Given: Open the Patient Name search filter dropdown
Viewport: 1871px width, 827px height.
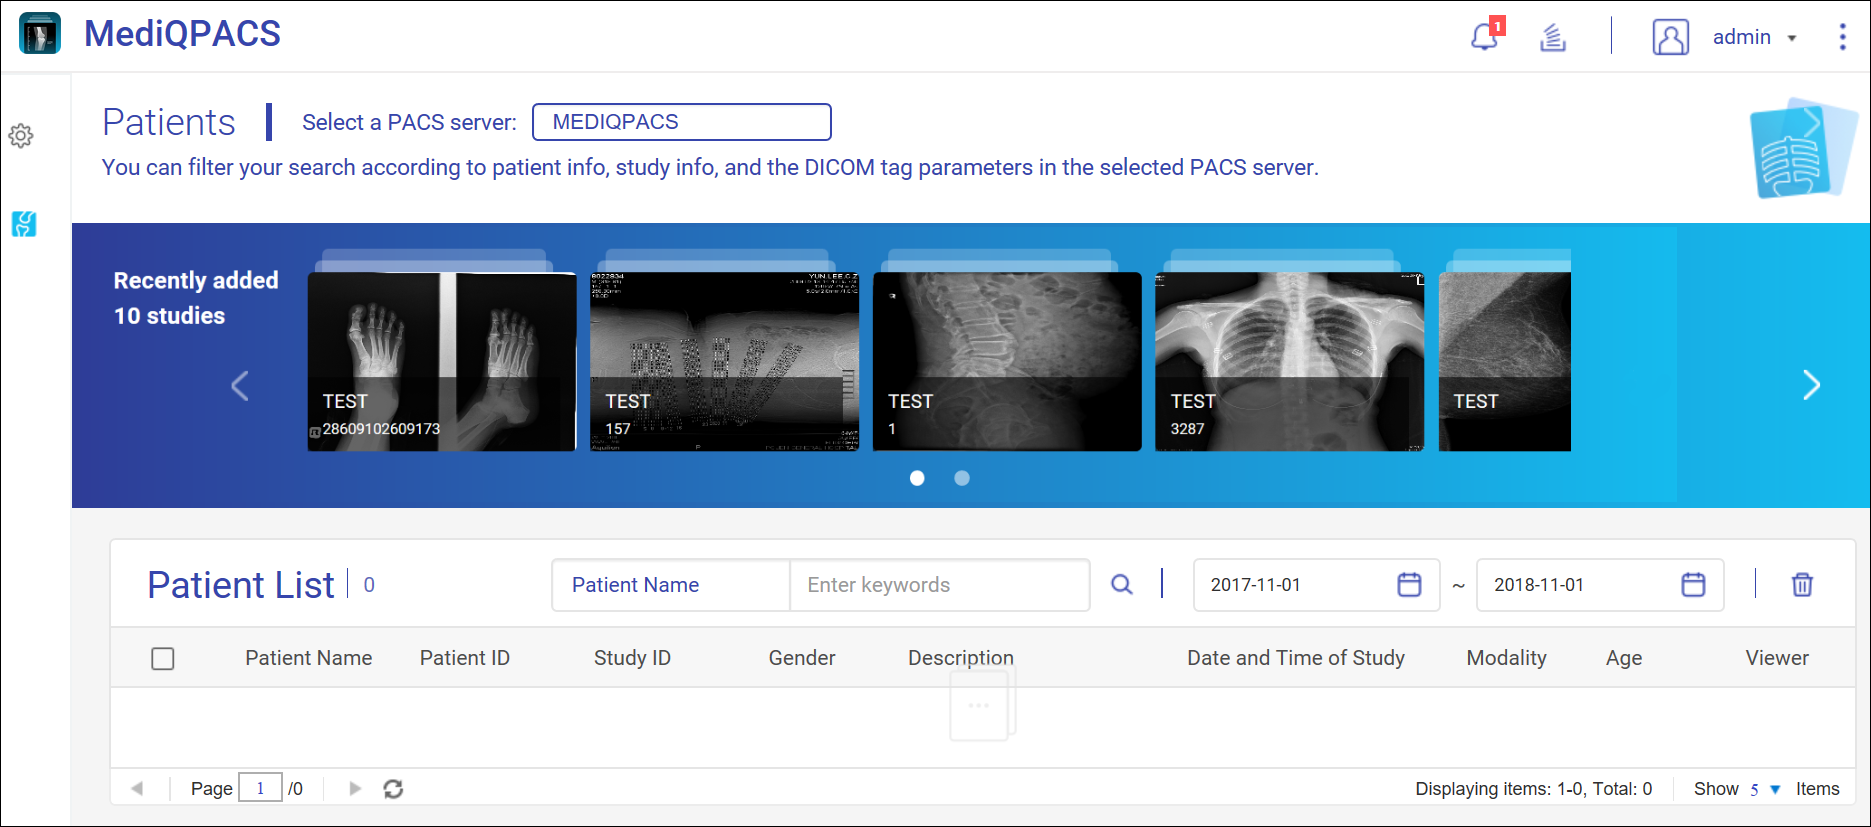Looking at the screenshot, I should point(670,585).
